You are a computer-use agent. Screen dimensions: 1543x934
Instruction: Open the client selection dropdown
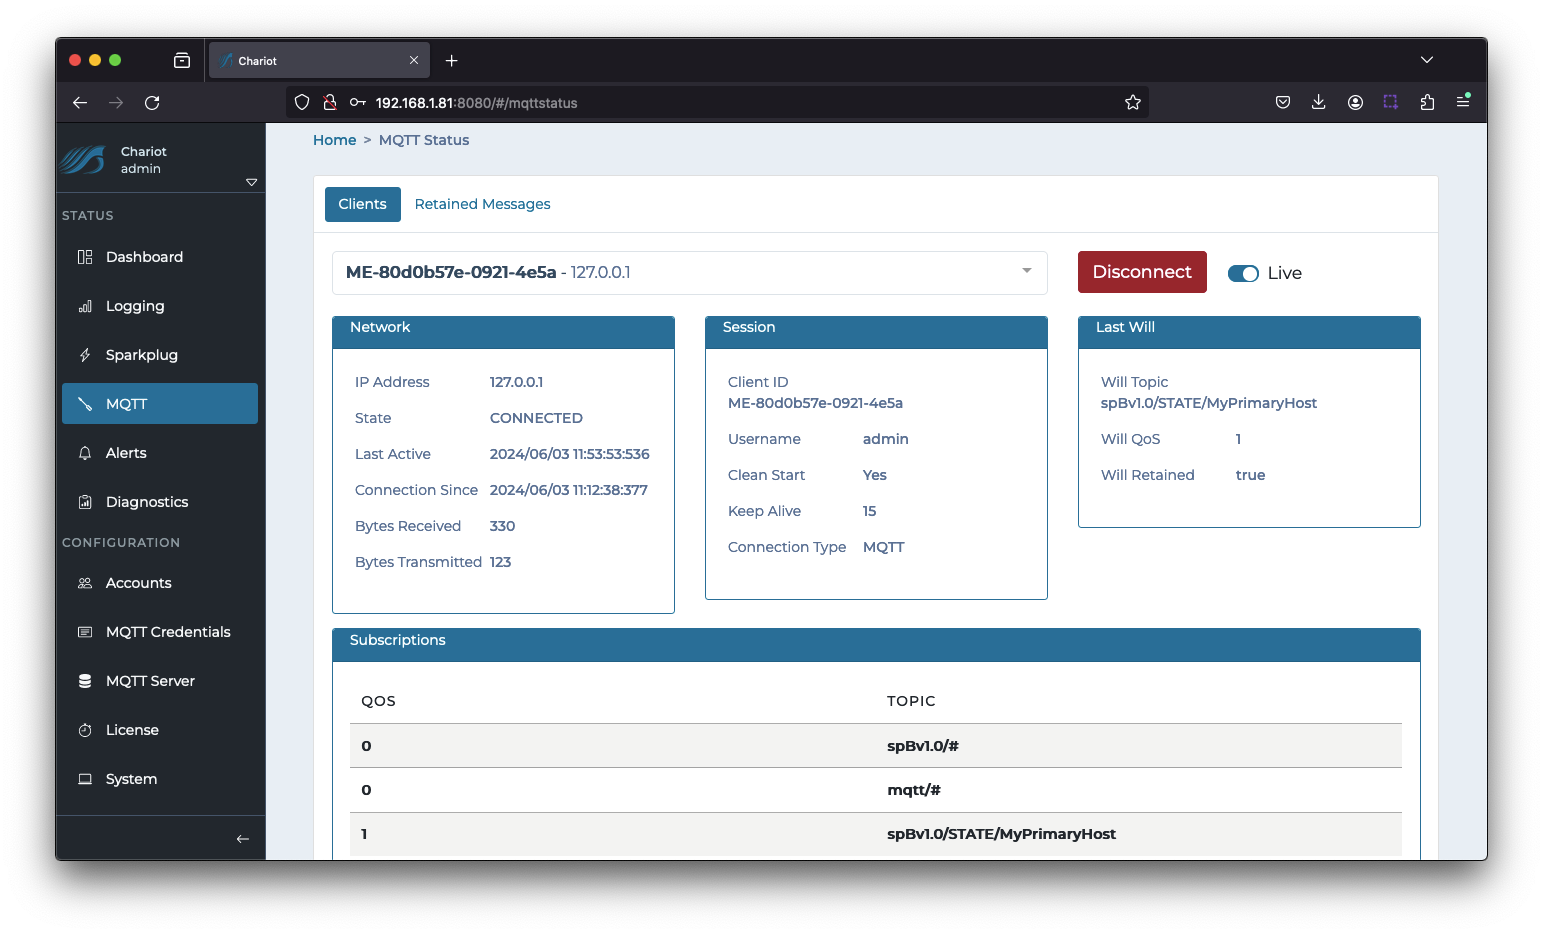[690, 273]
